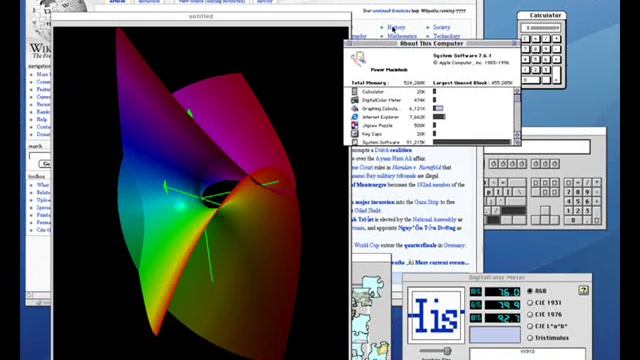Open the quarterfinals link

tap(420, 245)
